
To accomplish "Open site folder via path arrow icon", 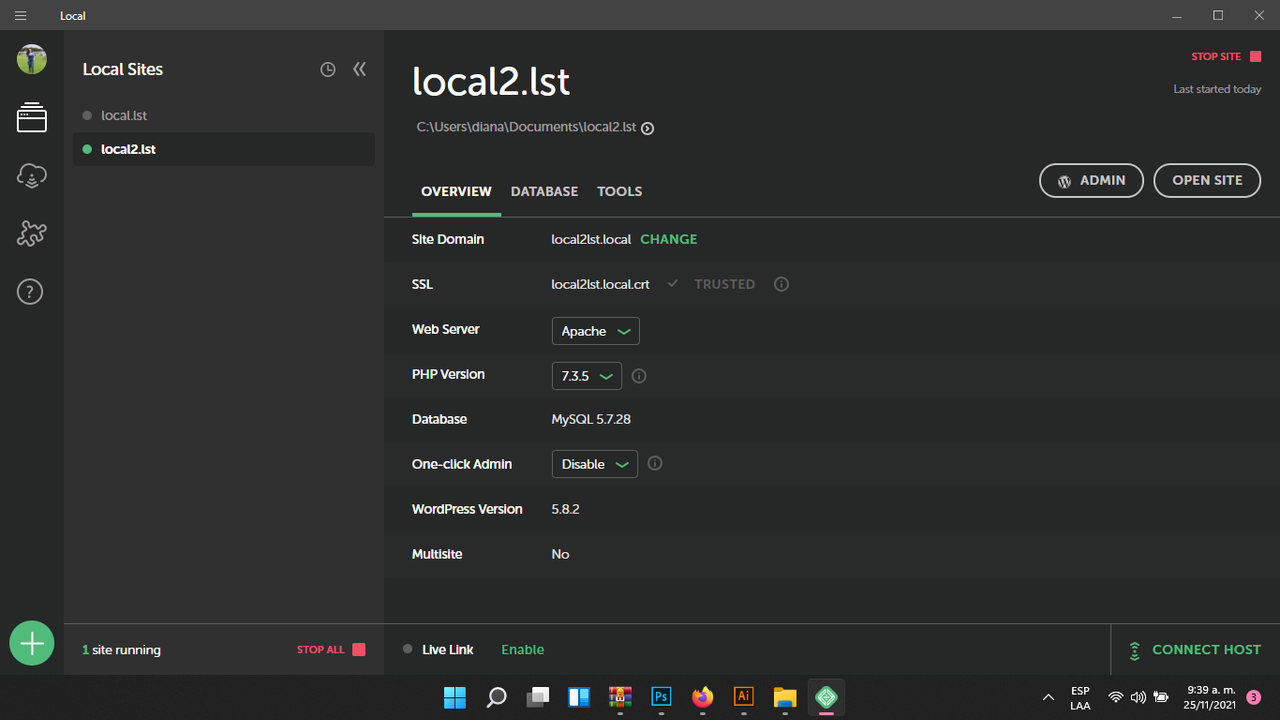I will tap(647, 128).
